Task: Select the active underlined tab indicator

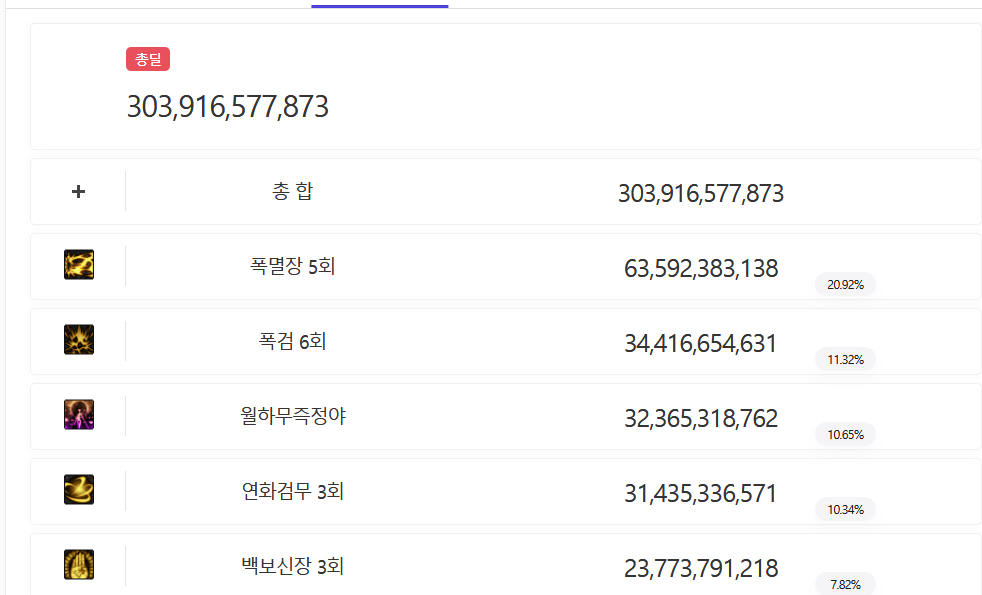Action: 379,6
